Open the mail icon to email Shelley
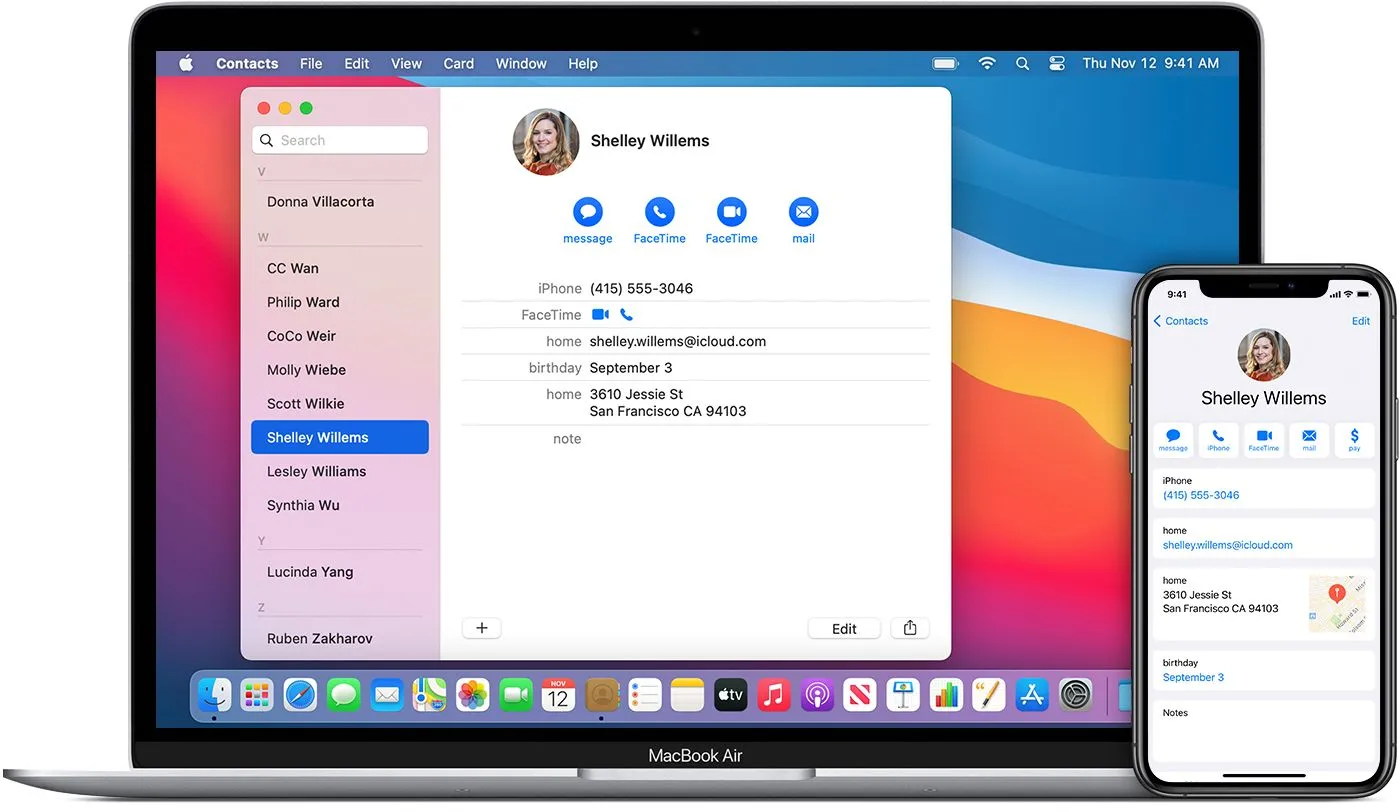Viewport: 1400px width, 812px height. (x=803, y=211)
